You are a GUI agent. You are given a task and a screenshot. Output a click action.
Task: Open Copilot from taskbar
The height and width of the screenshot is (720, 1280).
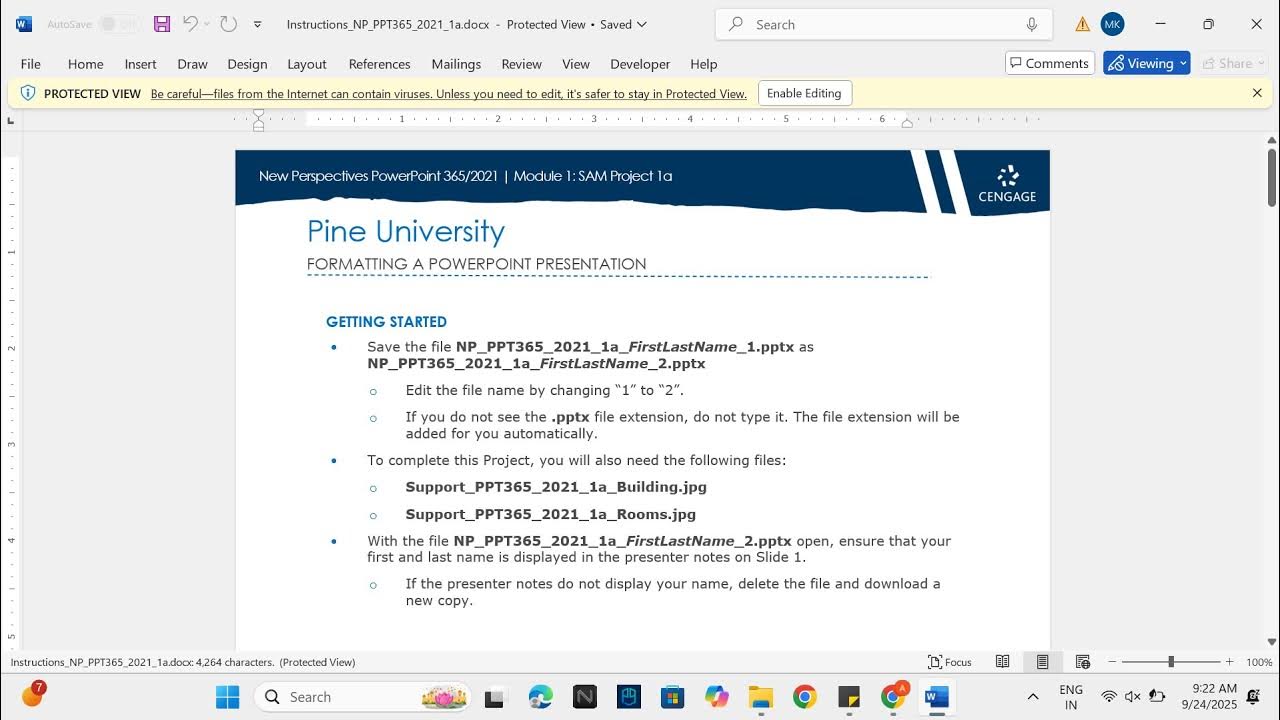(x=716, y=697)
